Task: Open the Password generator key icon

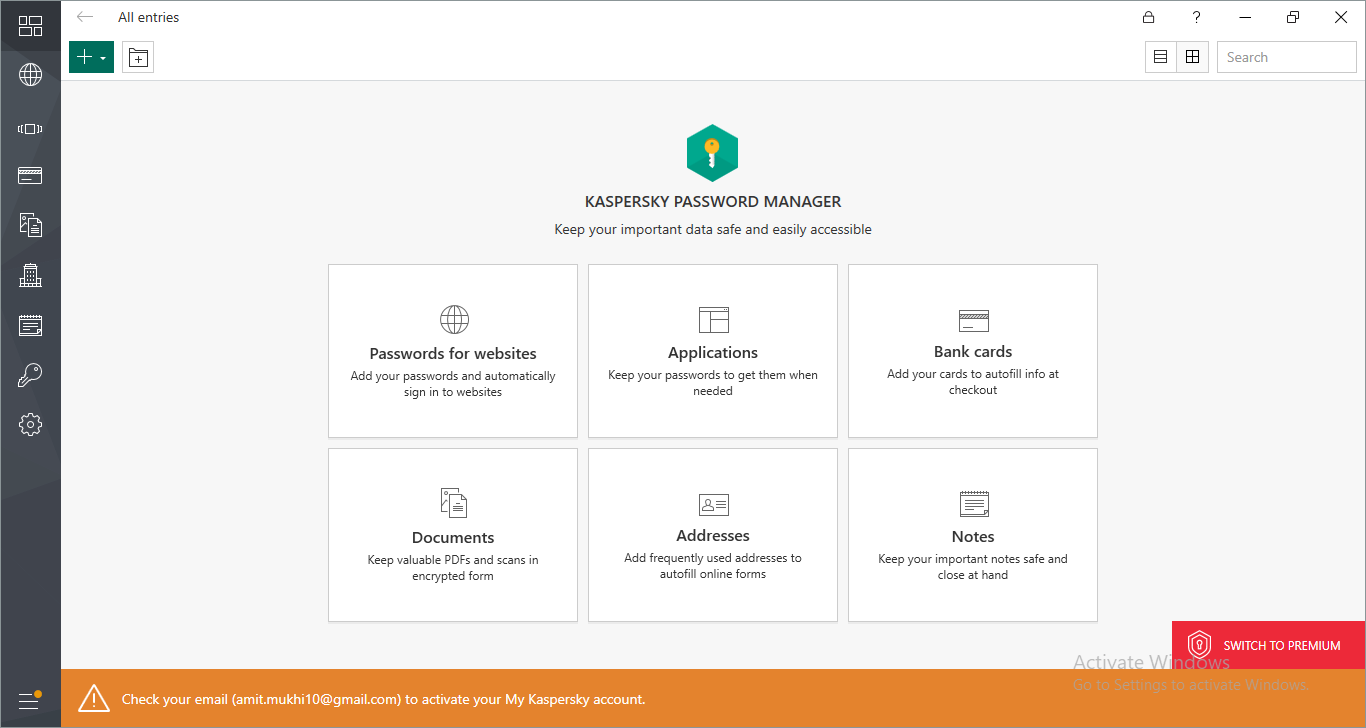Action: pyautogui.click(x=30, y=375)
